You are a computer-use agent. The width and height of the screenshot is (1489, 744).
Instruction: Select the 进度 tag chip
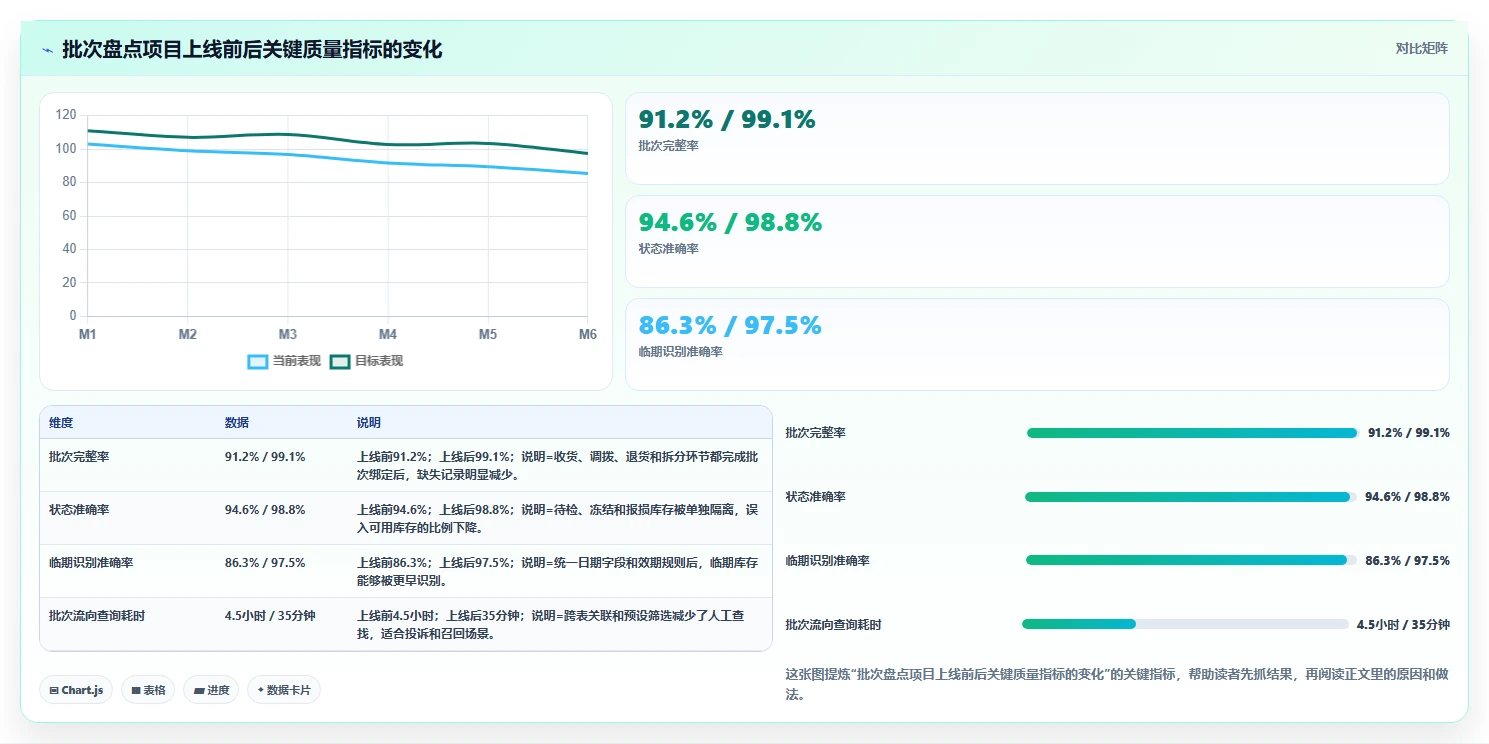(211, 690)
